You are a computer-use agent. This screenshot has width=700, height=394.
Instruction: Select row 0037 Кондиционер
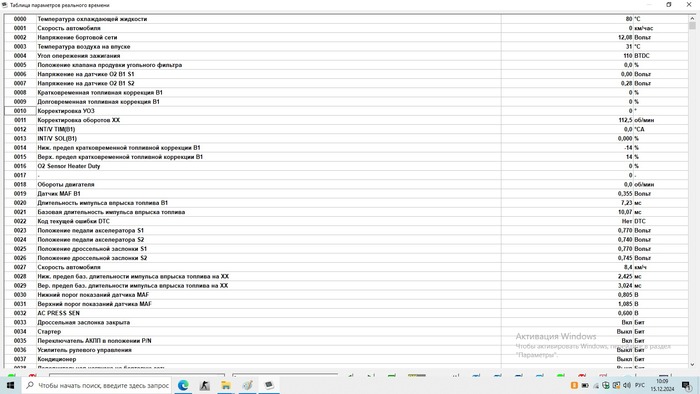[346, 359]
